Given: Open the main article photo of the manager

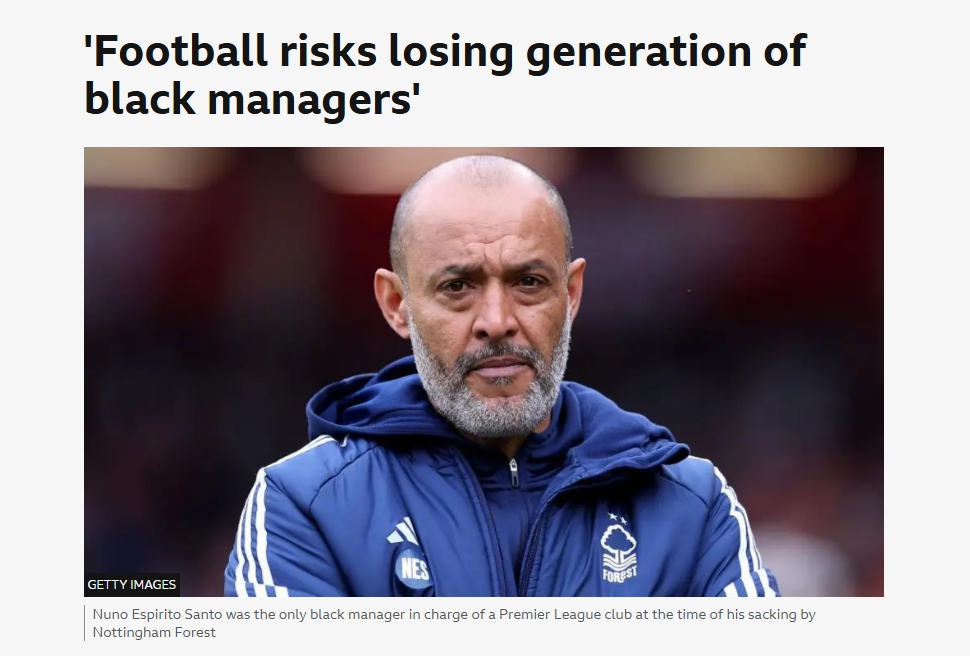Looking at the screenshot, I should (x=484, y=371).
